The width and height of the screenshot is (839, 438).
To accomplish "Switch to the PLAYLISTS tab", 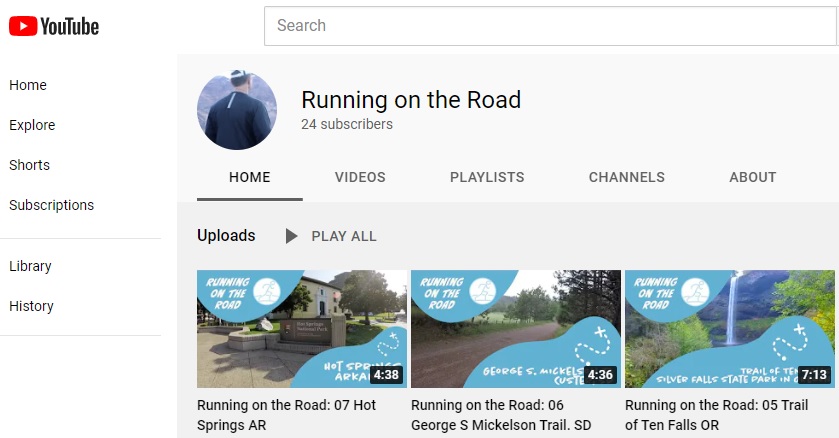I will (487, 177).
